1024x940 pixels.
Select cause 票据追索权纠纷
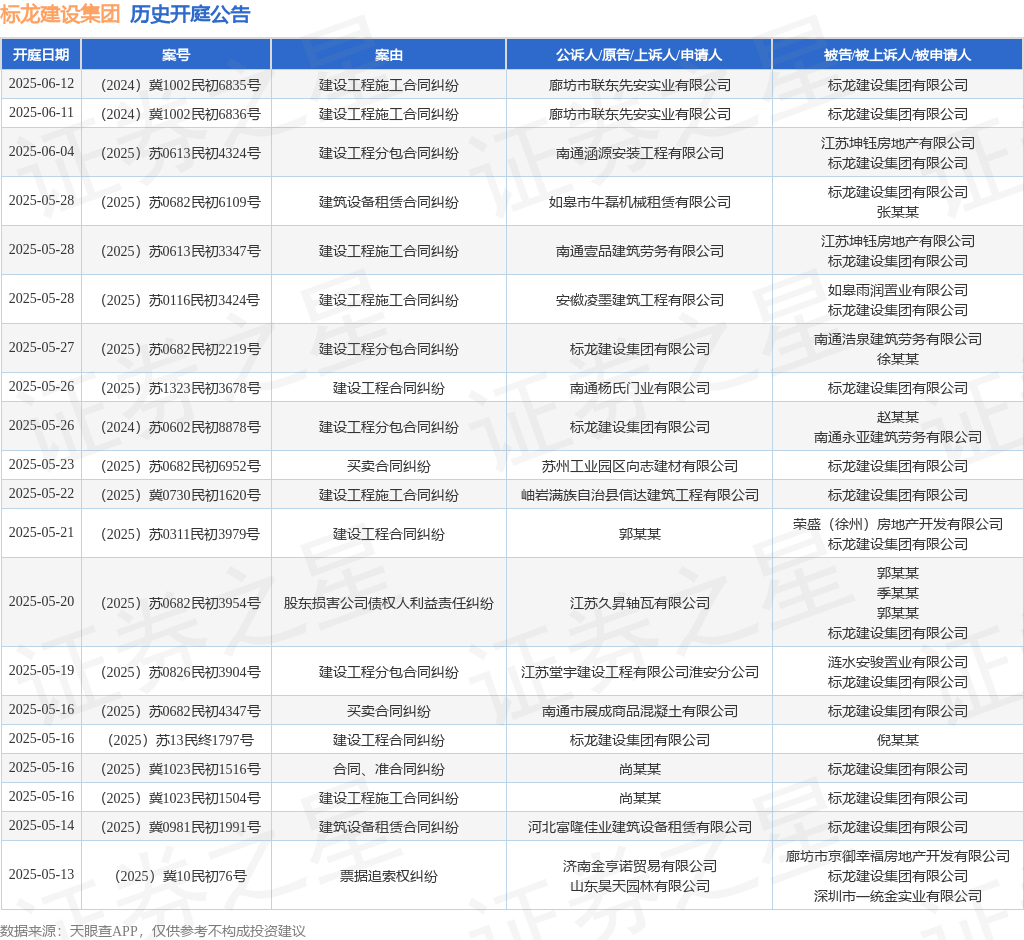(x=389, y=876)
